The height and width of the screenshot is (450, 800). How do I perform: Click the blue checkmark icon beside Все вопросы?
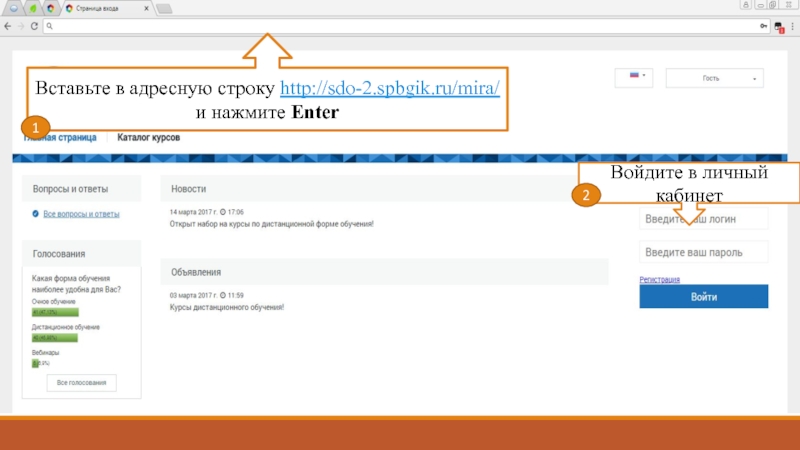coord(36,214)
